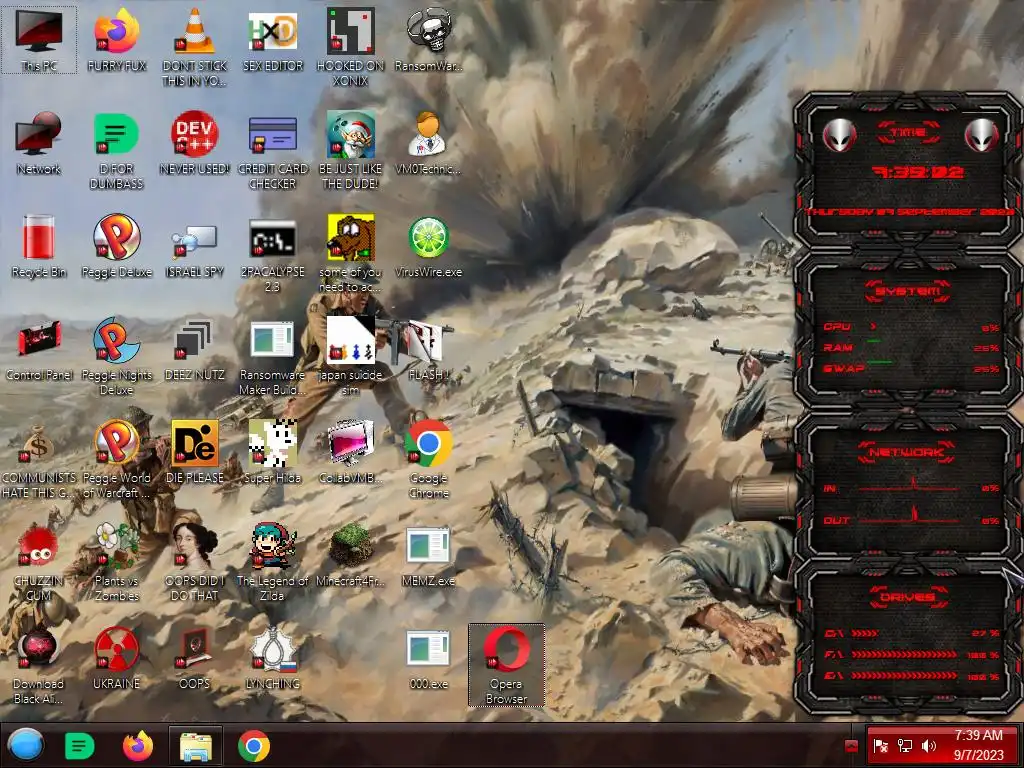Select the LYNCHING desktop shortcut
Screen dimensions: 1024x768
(273, 658)
